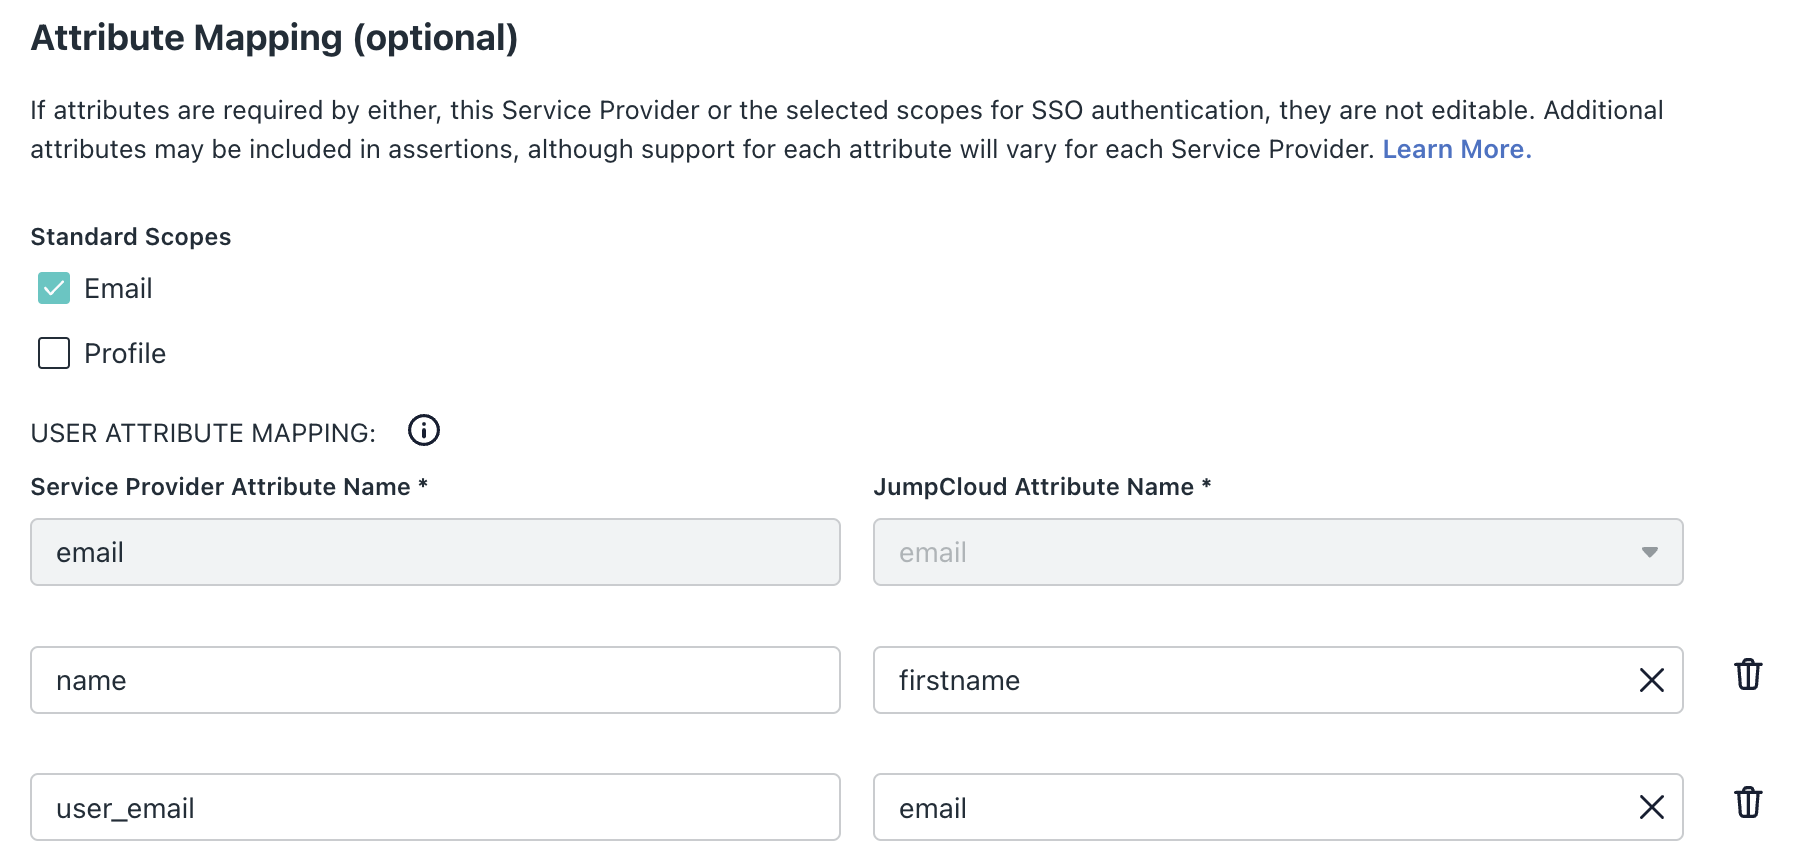Open the email dropdown in the user_email row
This screenshot has height=864, width=1802.
click(x=1250, y=807)
